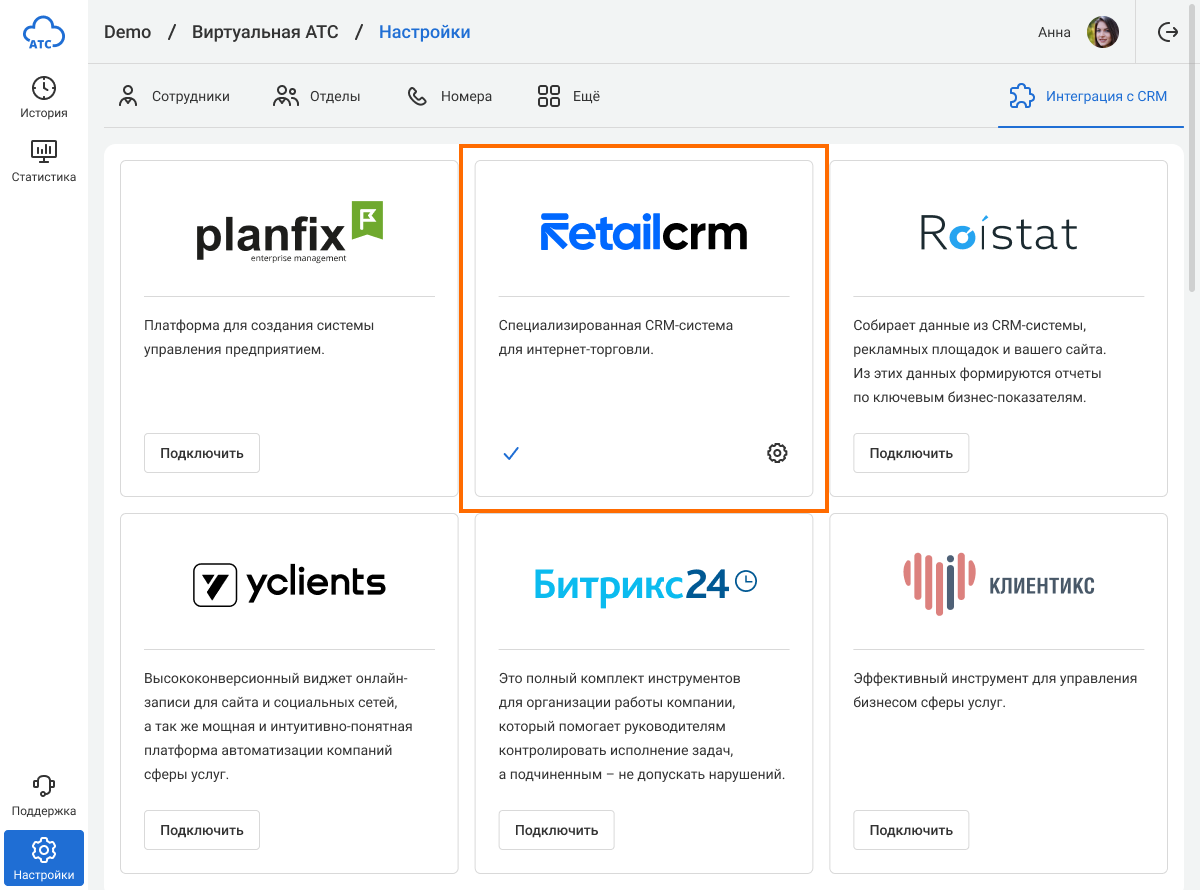This screenshot has width=1200, height=890.
Task: Open the History section in sidebar
Action: click(44, 97)
